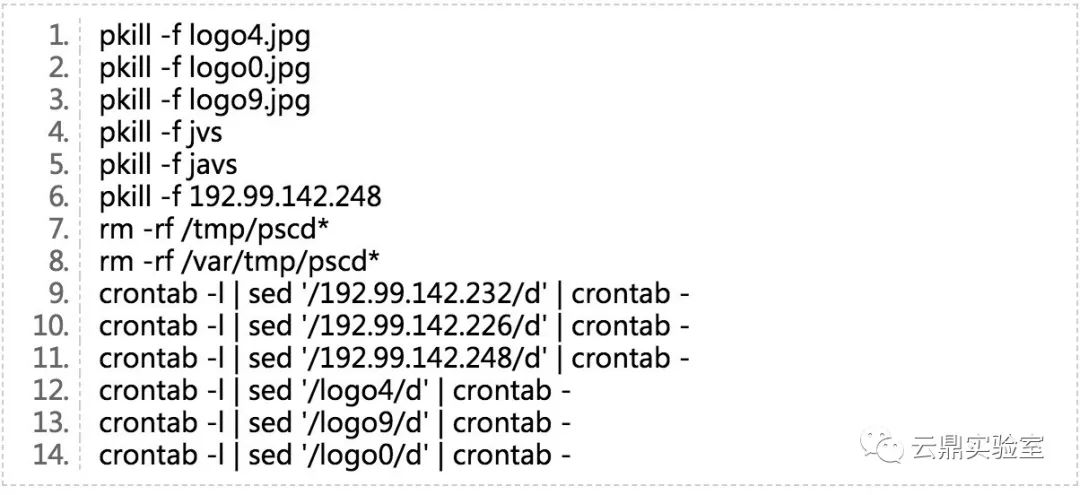Viewport: 1080px width, 495px height.
Task: Click the 'pkill -f logo4.jpg' command line
Action: point(205,37)
